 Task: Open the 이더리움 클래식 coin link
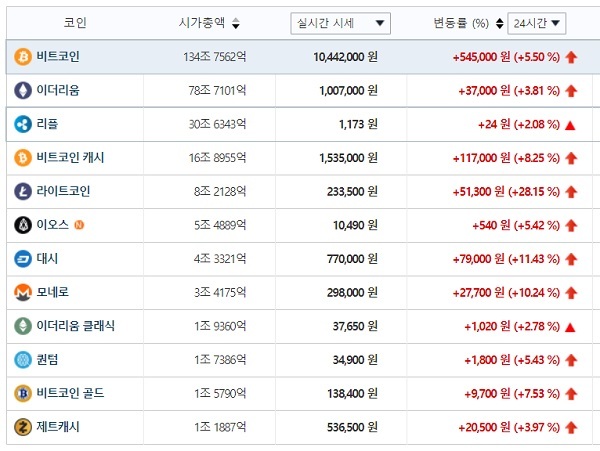click(x=75, y=326)
